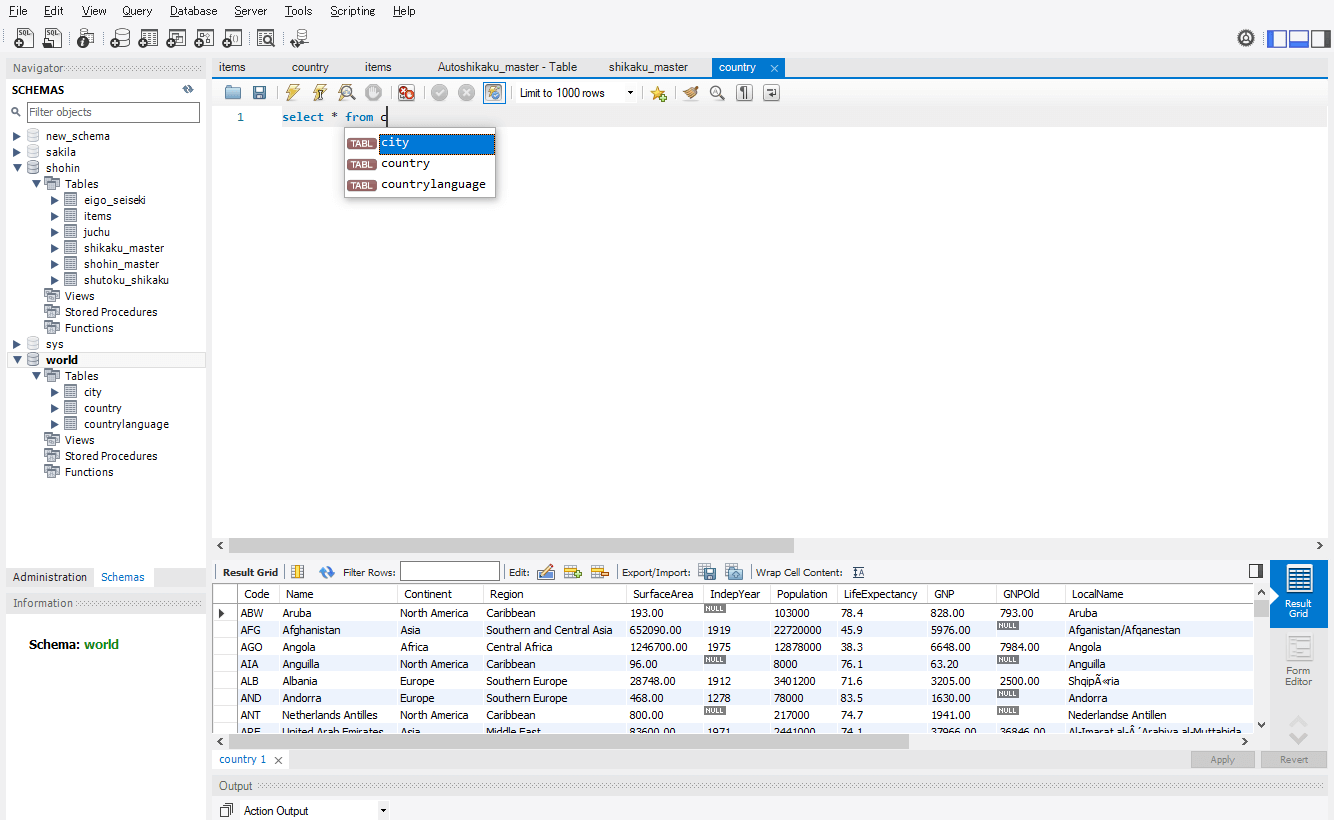The width and height of the screenshot is (1334, 820).
Task: Execute the SQL query with the lightning bolt icon
Action: click(291, 92)
